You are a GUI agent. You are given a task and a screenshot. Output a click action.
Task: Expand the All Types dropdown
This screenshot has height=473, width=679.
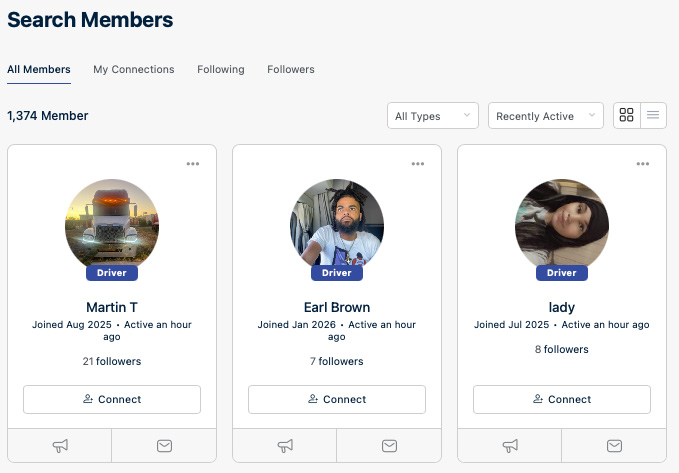[x=433, y=116]
